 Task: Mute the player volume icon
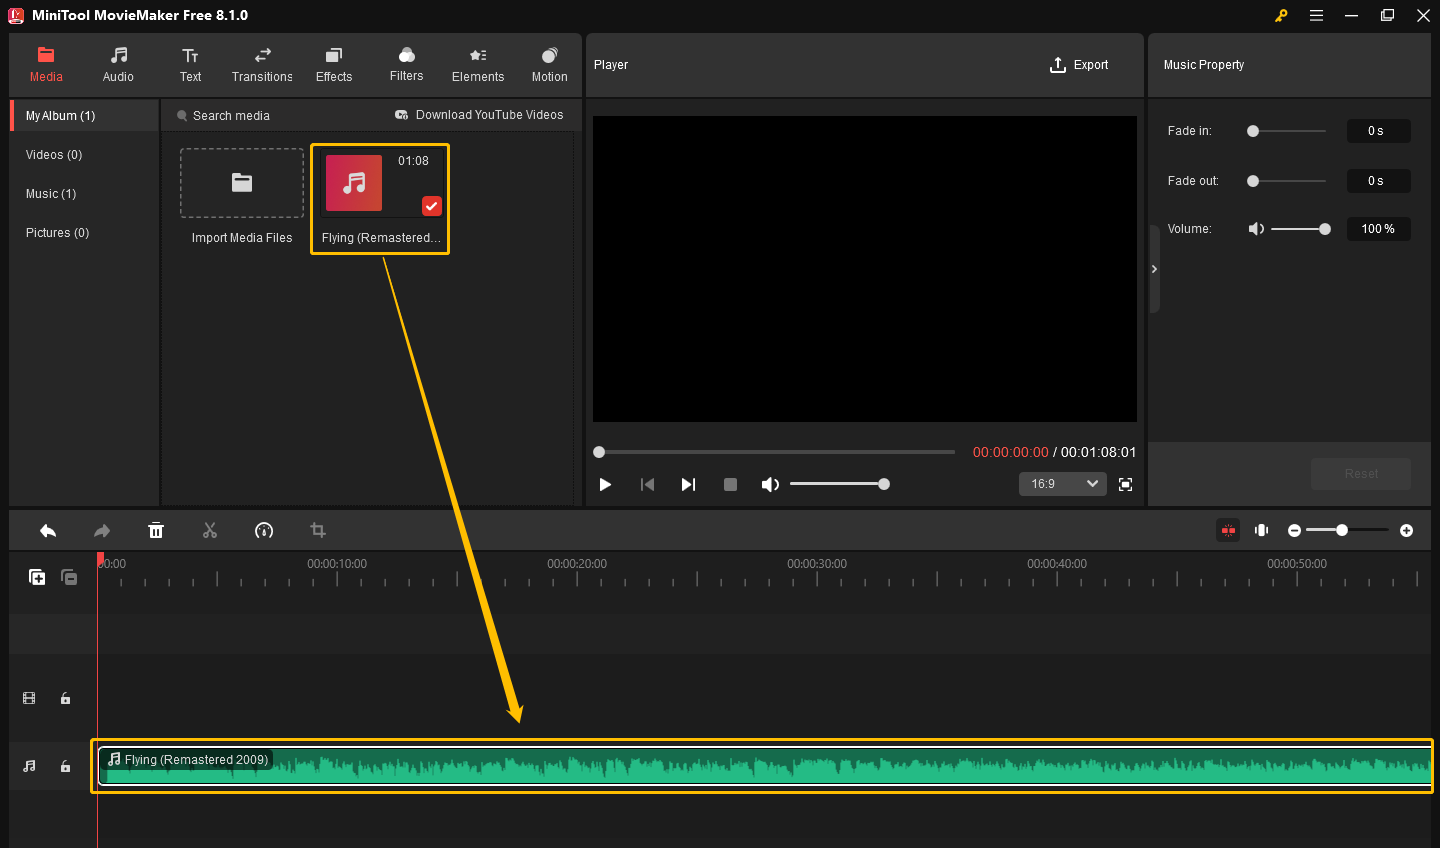pos(770,484)
